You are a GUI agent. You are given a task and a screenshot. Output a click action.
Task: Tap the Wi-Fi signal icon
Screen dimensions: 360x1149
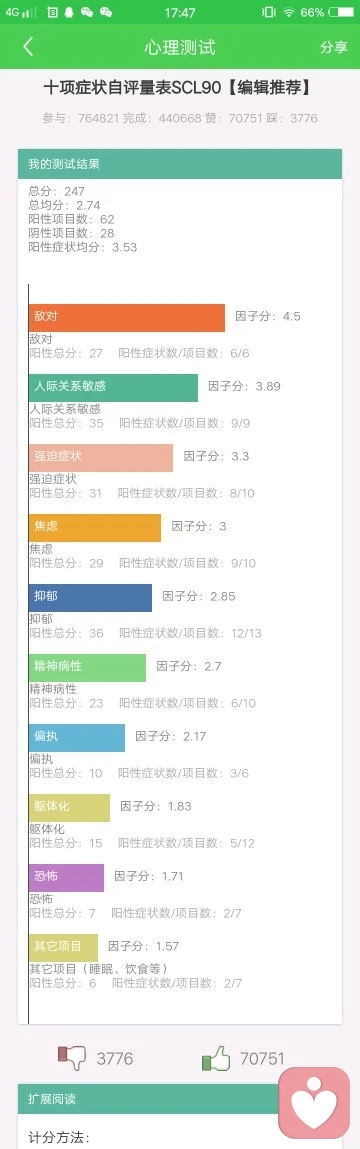(x=289, y=12)
